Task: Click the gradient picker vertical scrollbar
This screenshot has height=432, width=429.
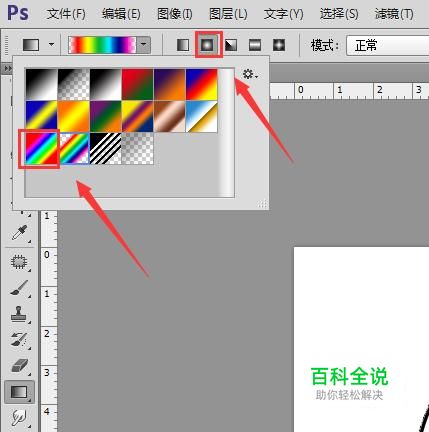Action: pos(227,133)
